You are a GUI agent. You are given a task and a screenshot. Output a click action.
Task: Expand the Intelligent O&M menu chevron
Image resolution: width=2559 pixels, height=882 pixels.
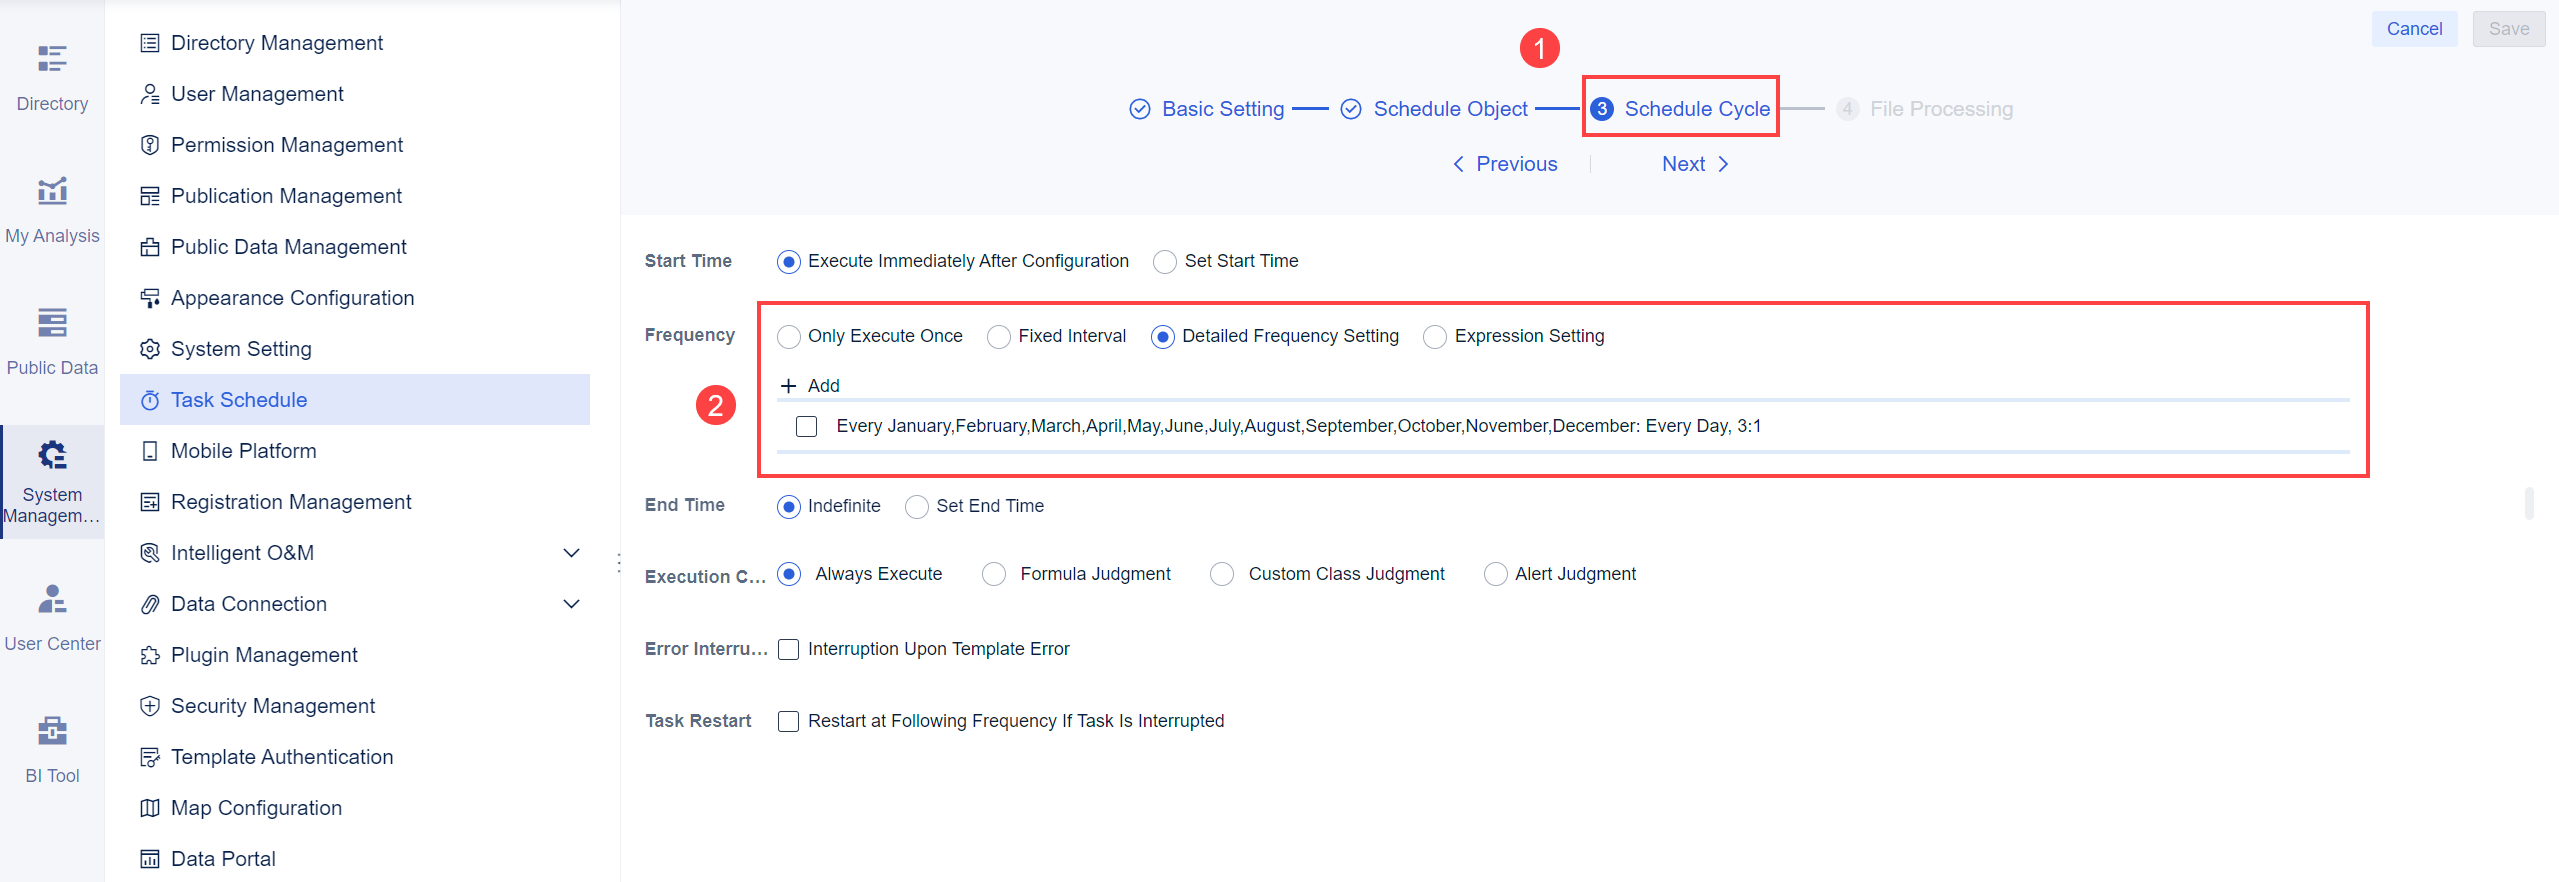[572, 553]
